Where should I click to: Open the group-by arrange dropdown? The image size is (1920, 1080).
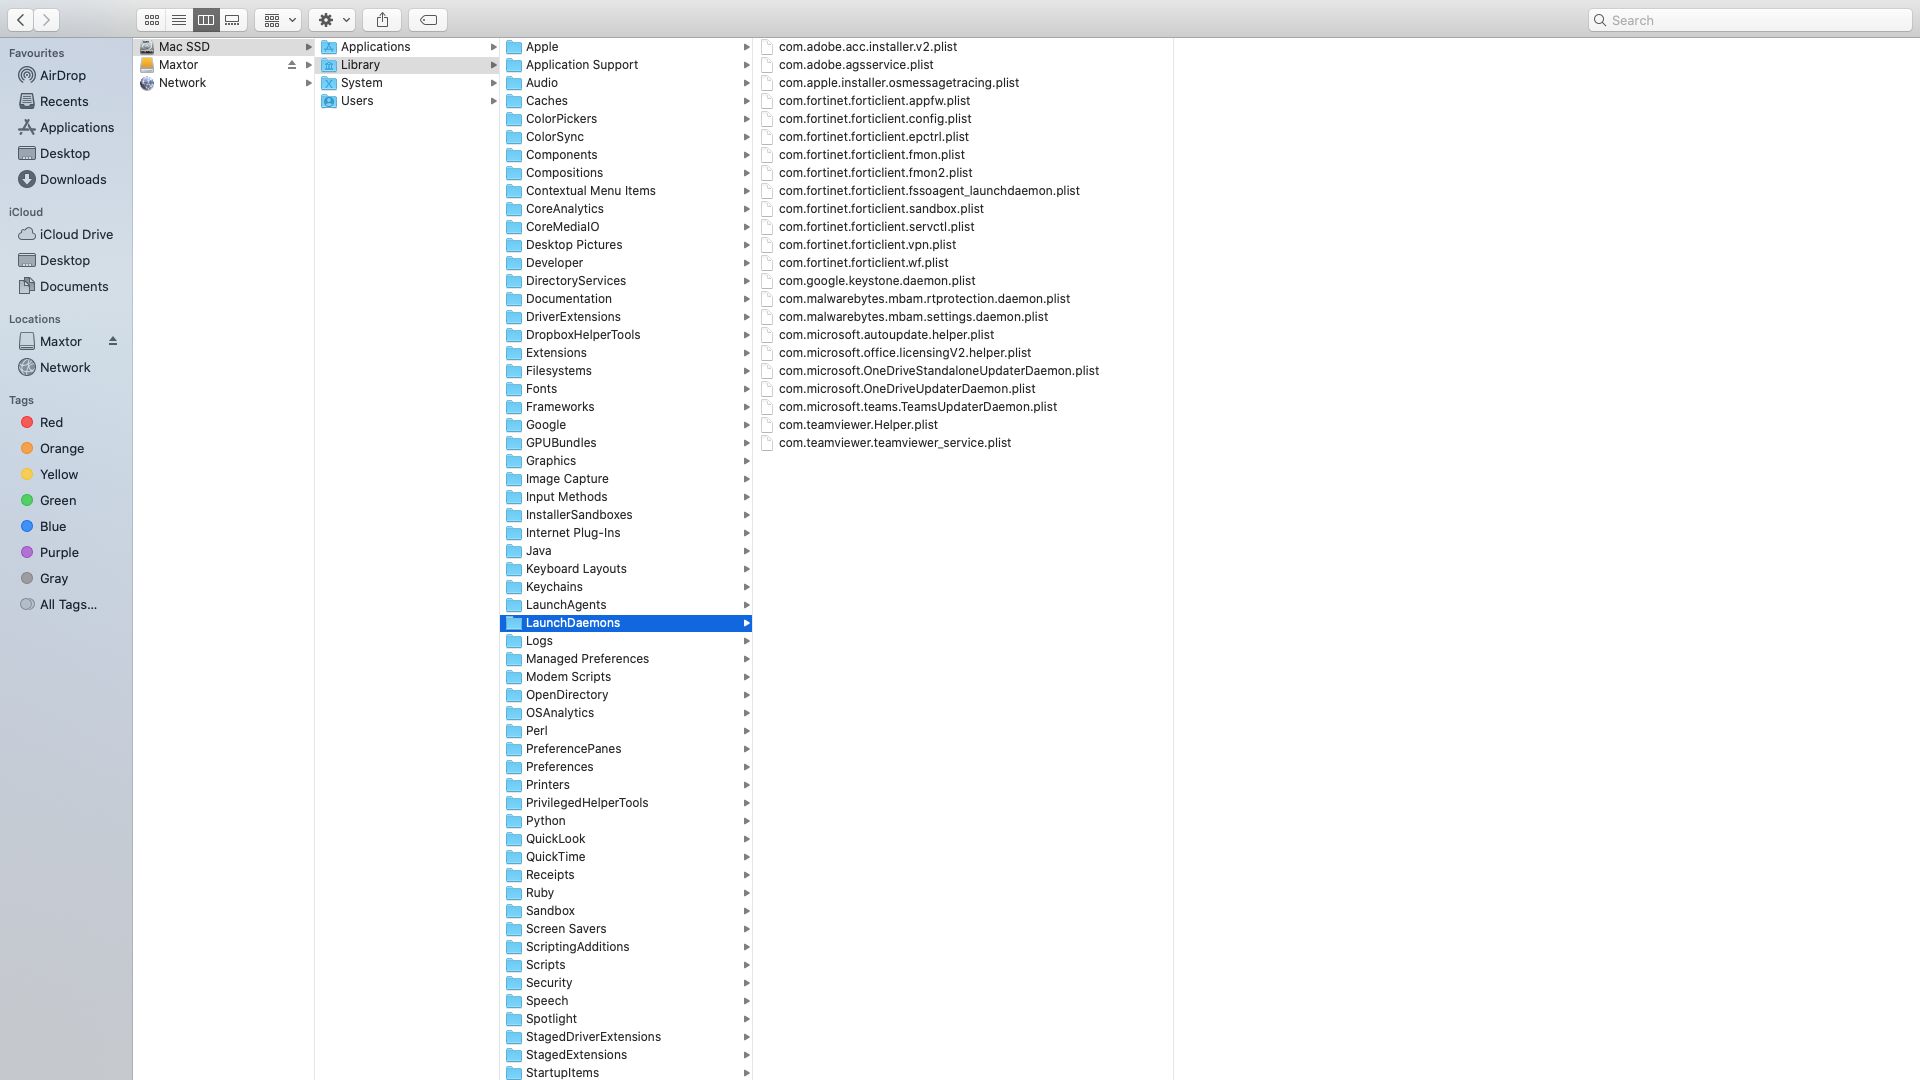pyautogui.click(x=278, y=20)
